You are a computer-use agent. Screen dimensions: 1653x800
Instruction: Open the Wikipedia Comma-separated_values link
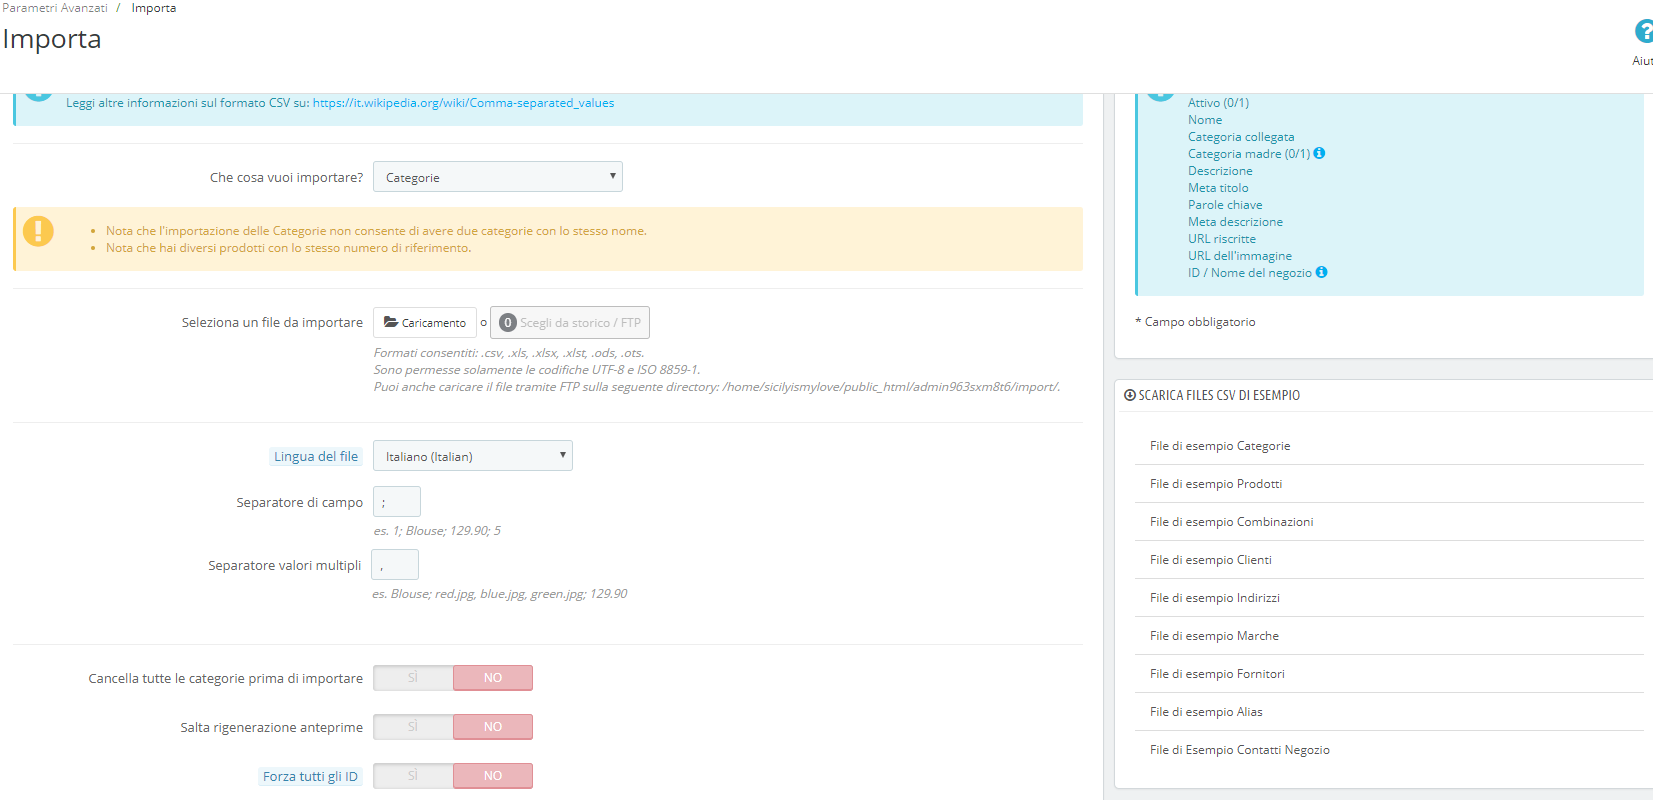point(464,103)
